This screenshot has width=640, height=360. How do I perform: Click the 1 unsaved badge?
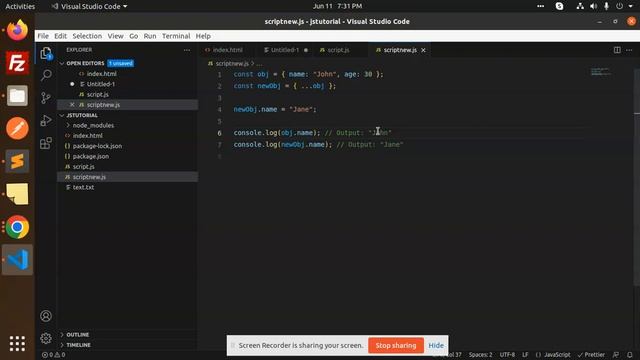click(121, 63)
